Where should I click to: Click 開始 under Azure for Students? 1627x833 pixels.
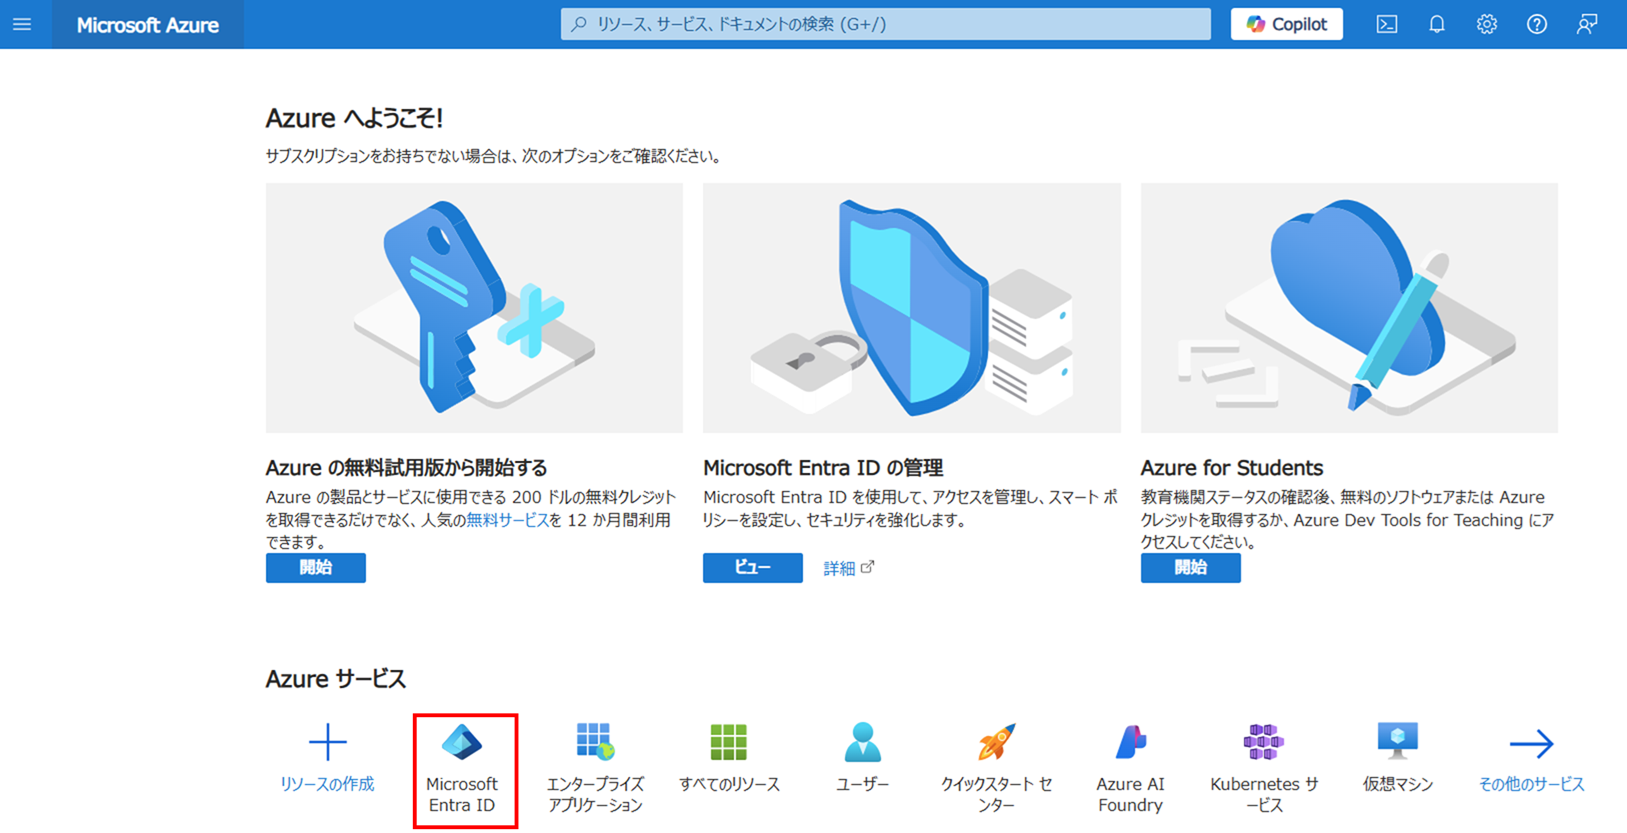(x=1191, y=568)
